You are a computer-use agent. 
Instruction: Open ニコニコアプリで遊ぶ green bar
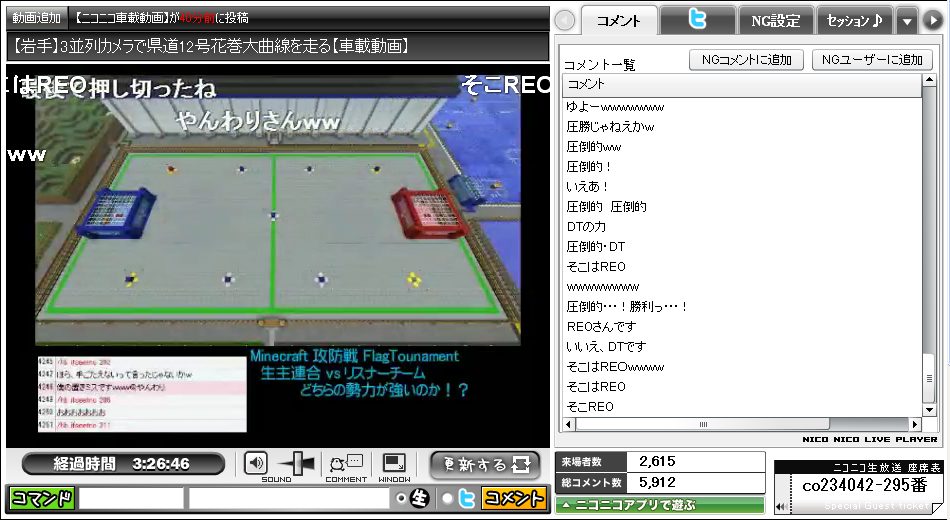(660, 504)
